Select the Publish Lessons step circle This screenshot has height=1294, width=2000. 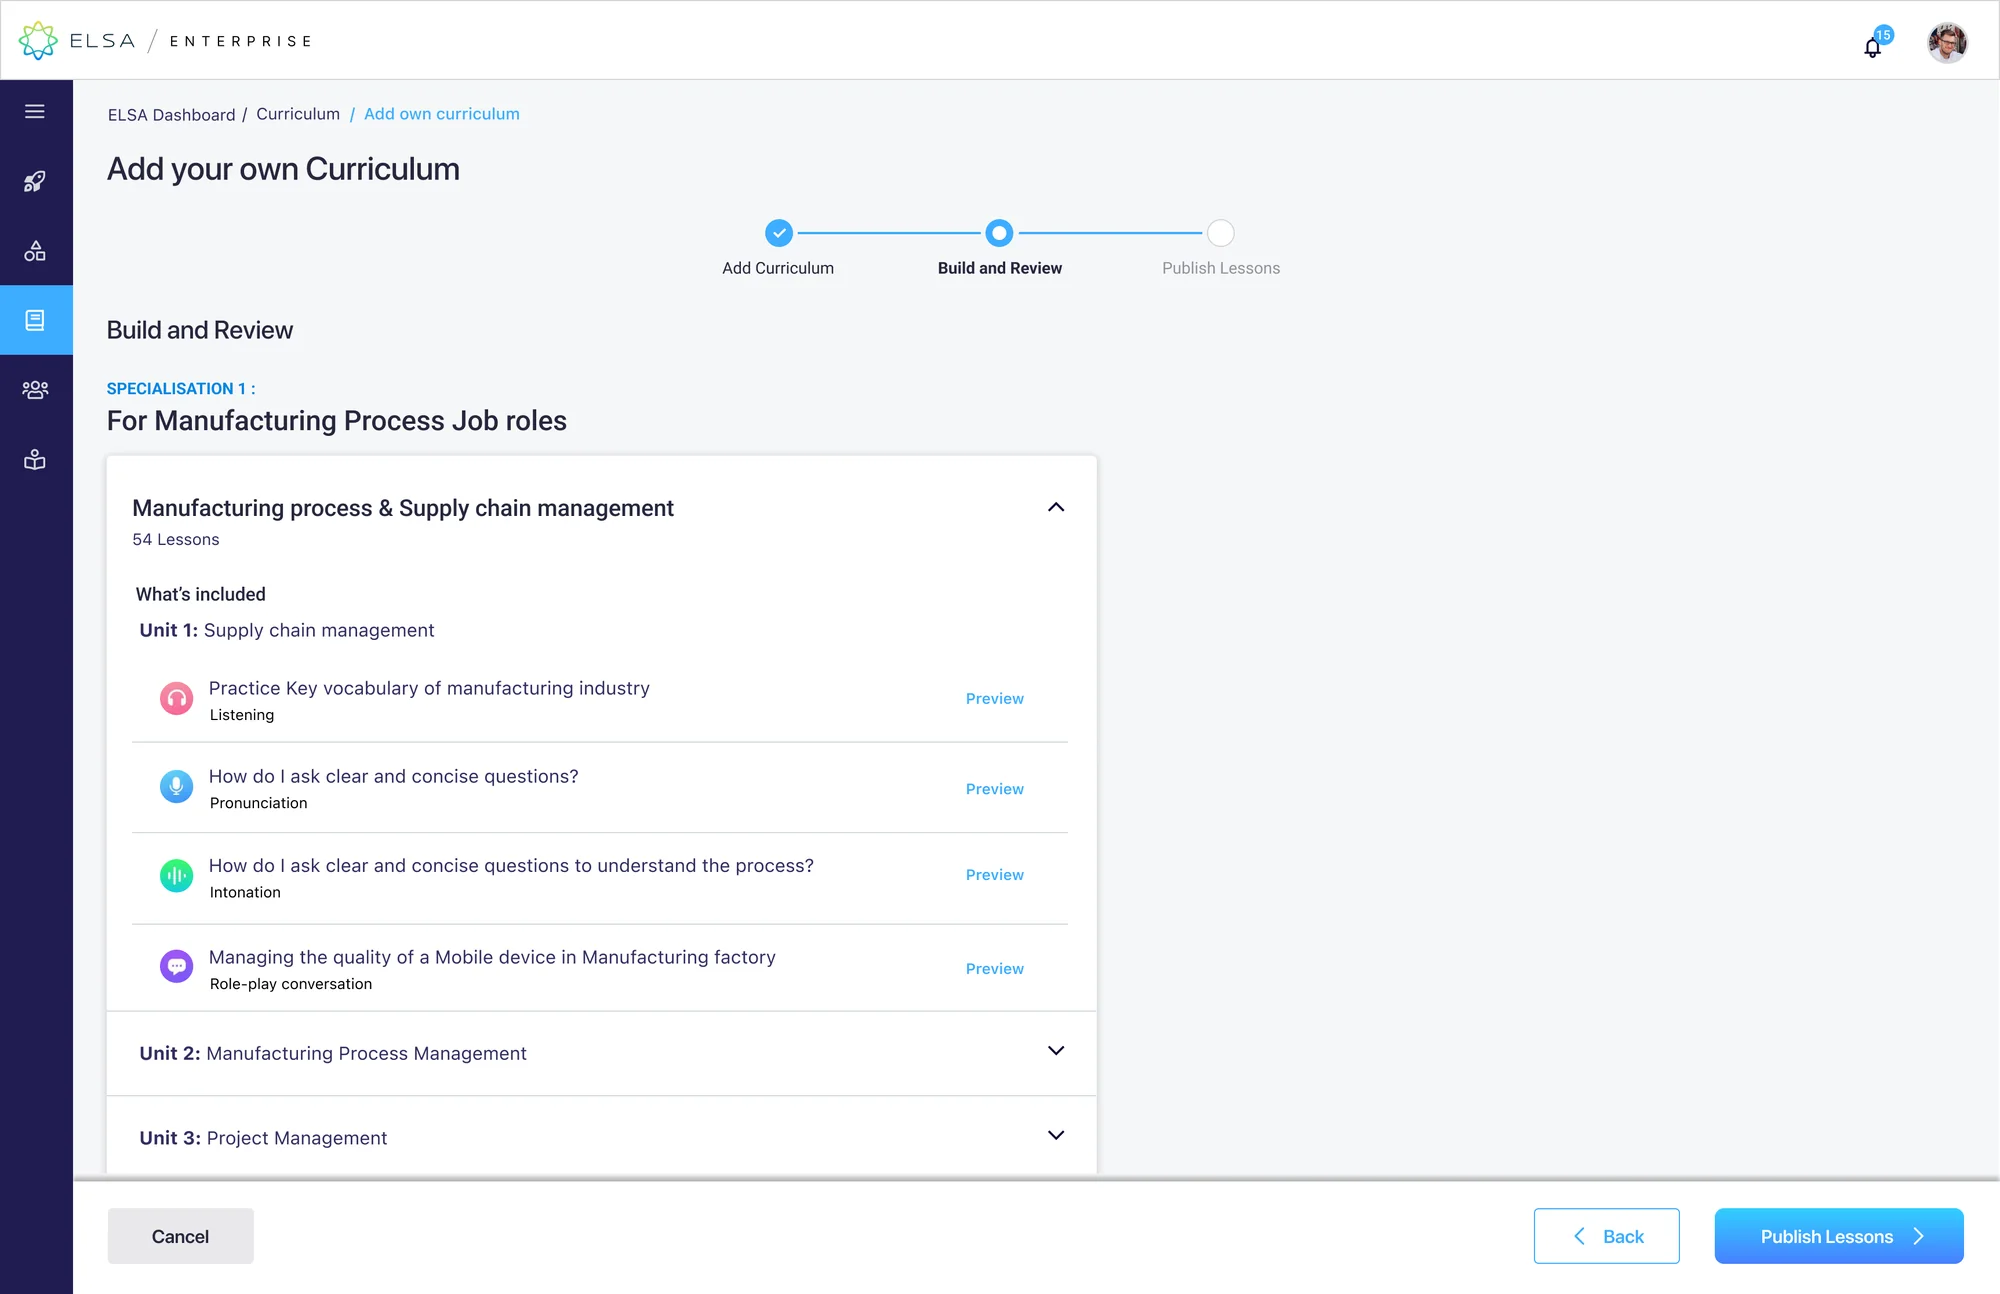click(1221, 233)
